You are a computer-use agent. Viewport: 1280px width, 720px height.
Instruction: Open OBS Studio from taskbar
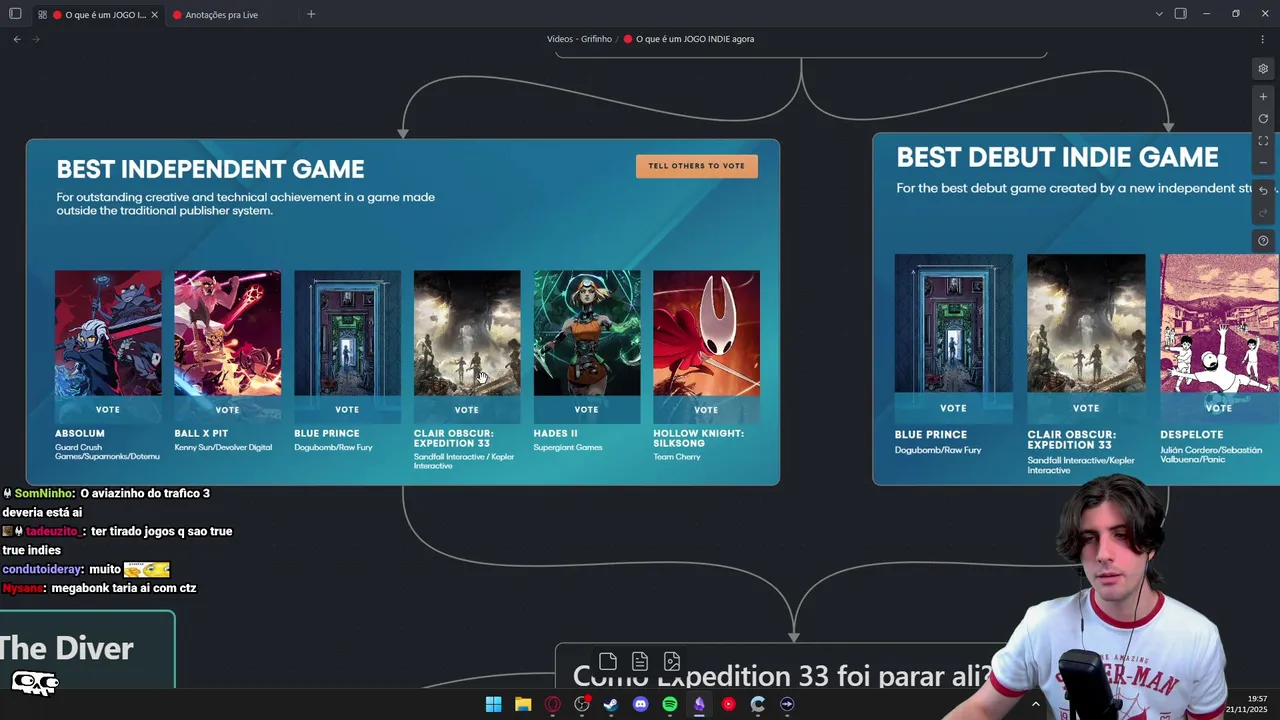[582, 704]
